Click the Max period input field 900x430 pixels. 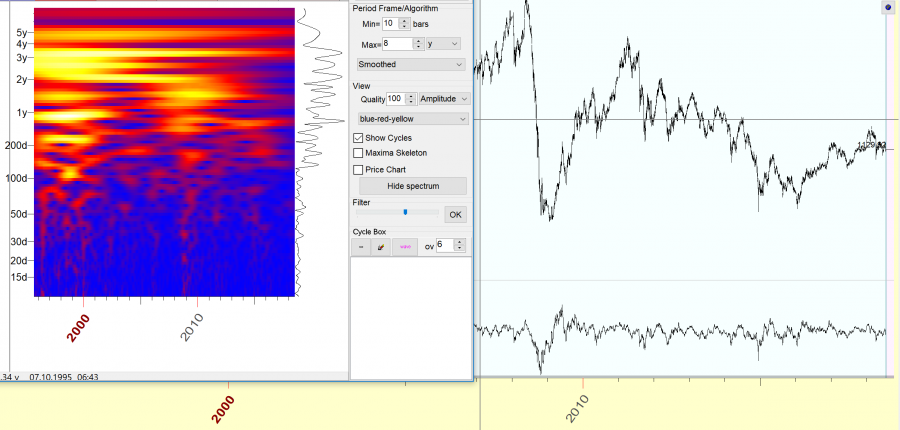396,44
